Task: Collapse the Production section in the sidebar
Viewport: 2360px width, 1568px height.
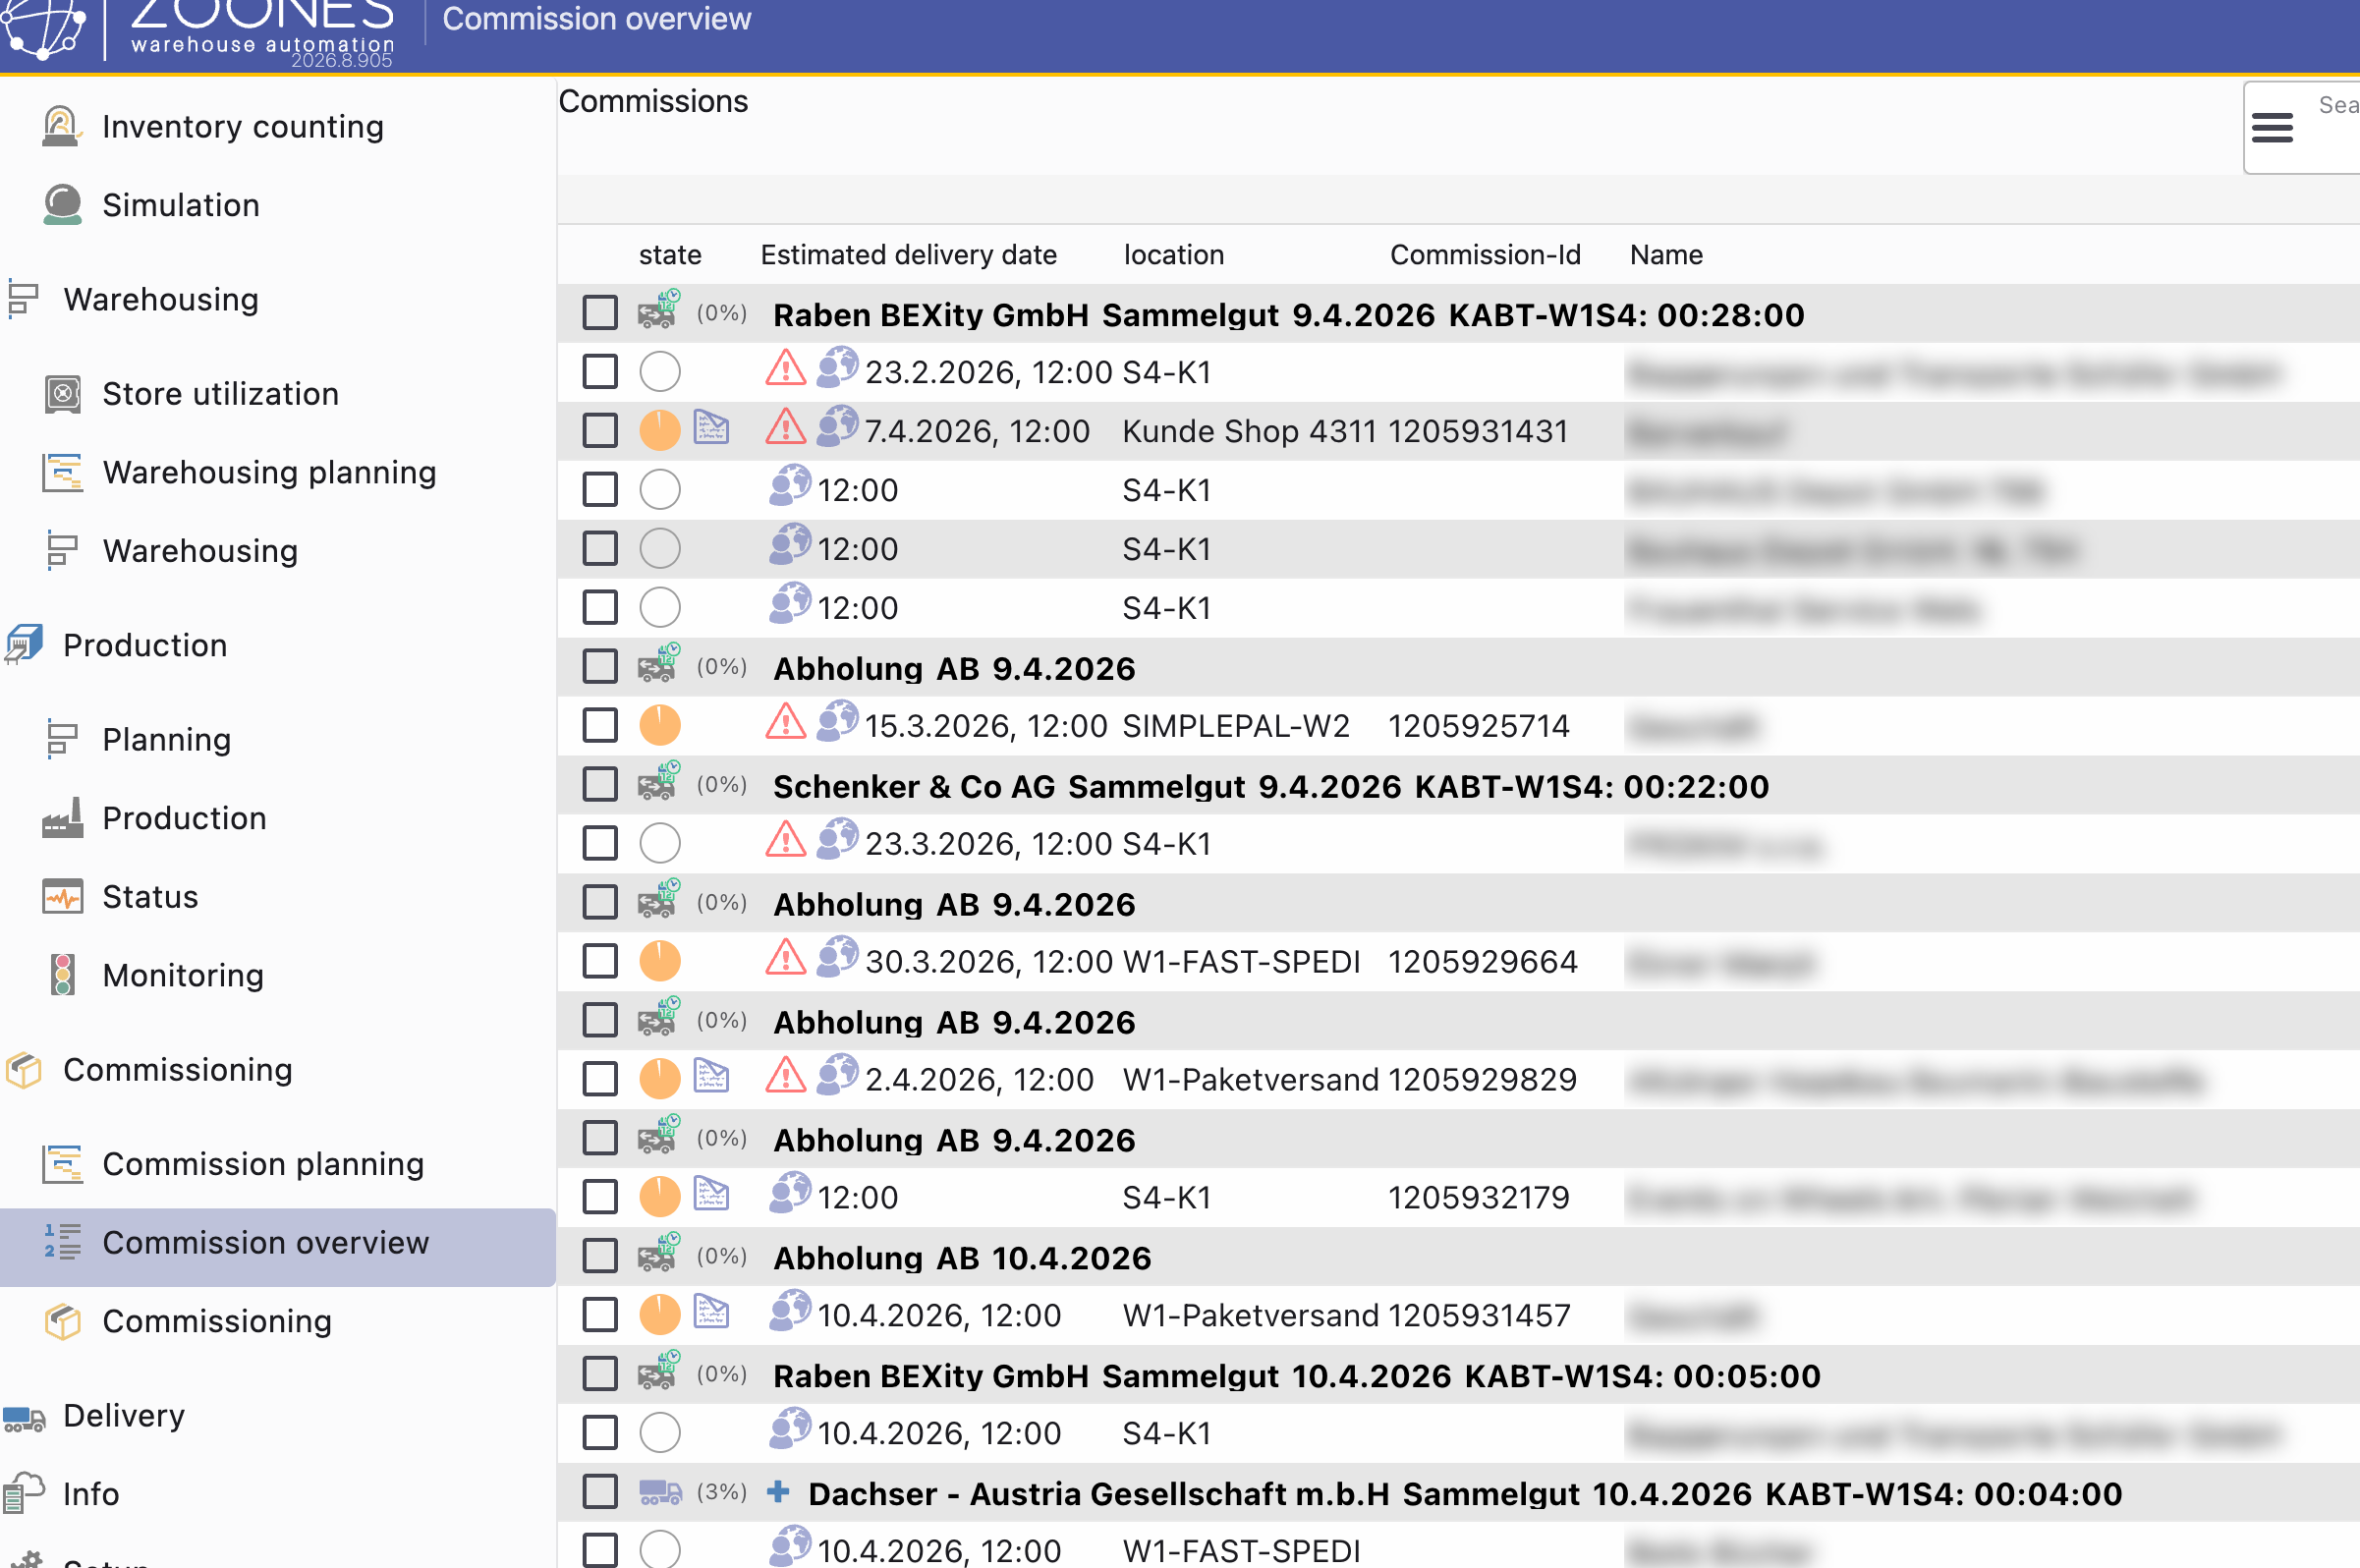Action: [x=145, y=645]
